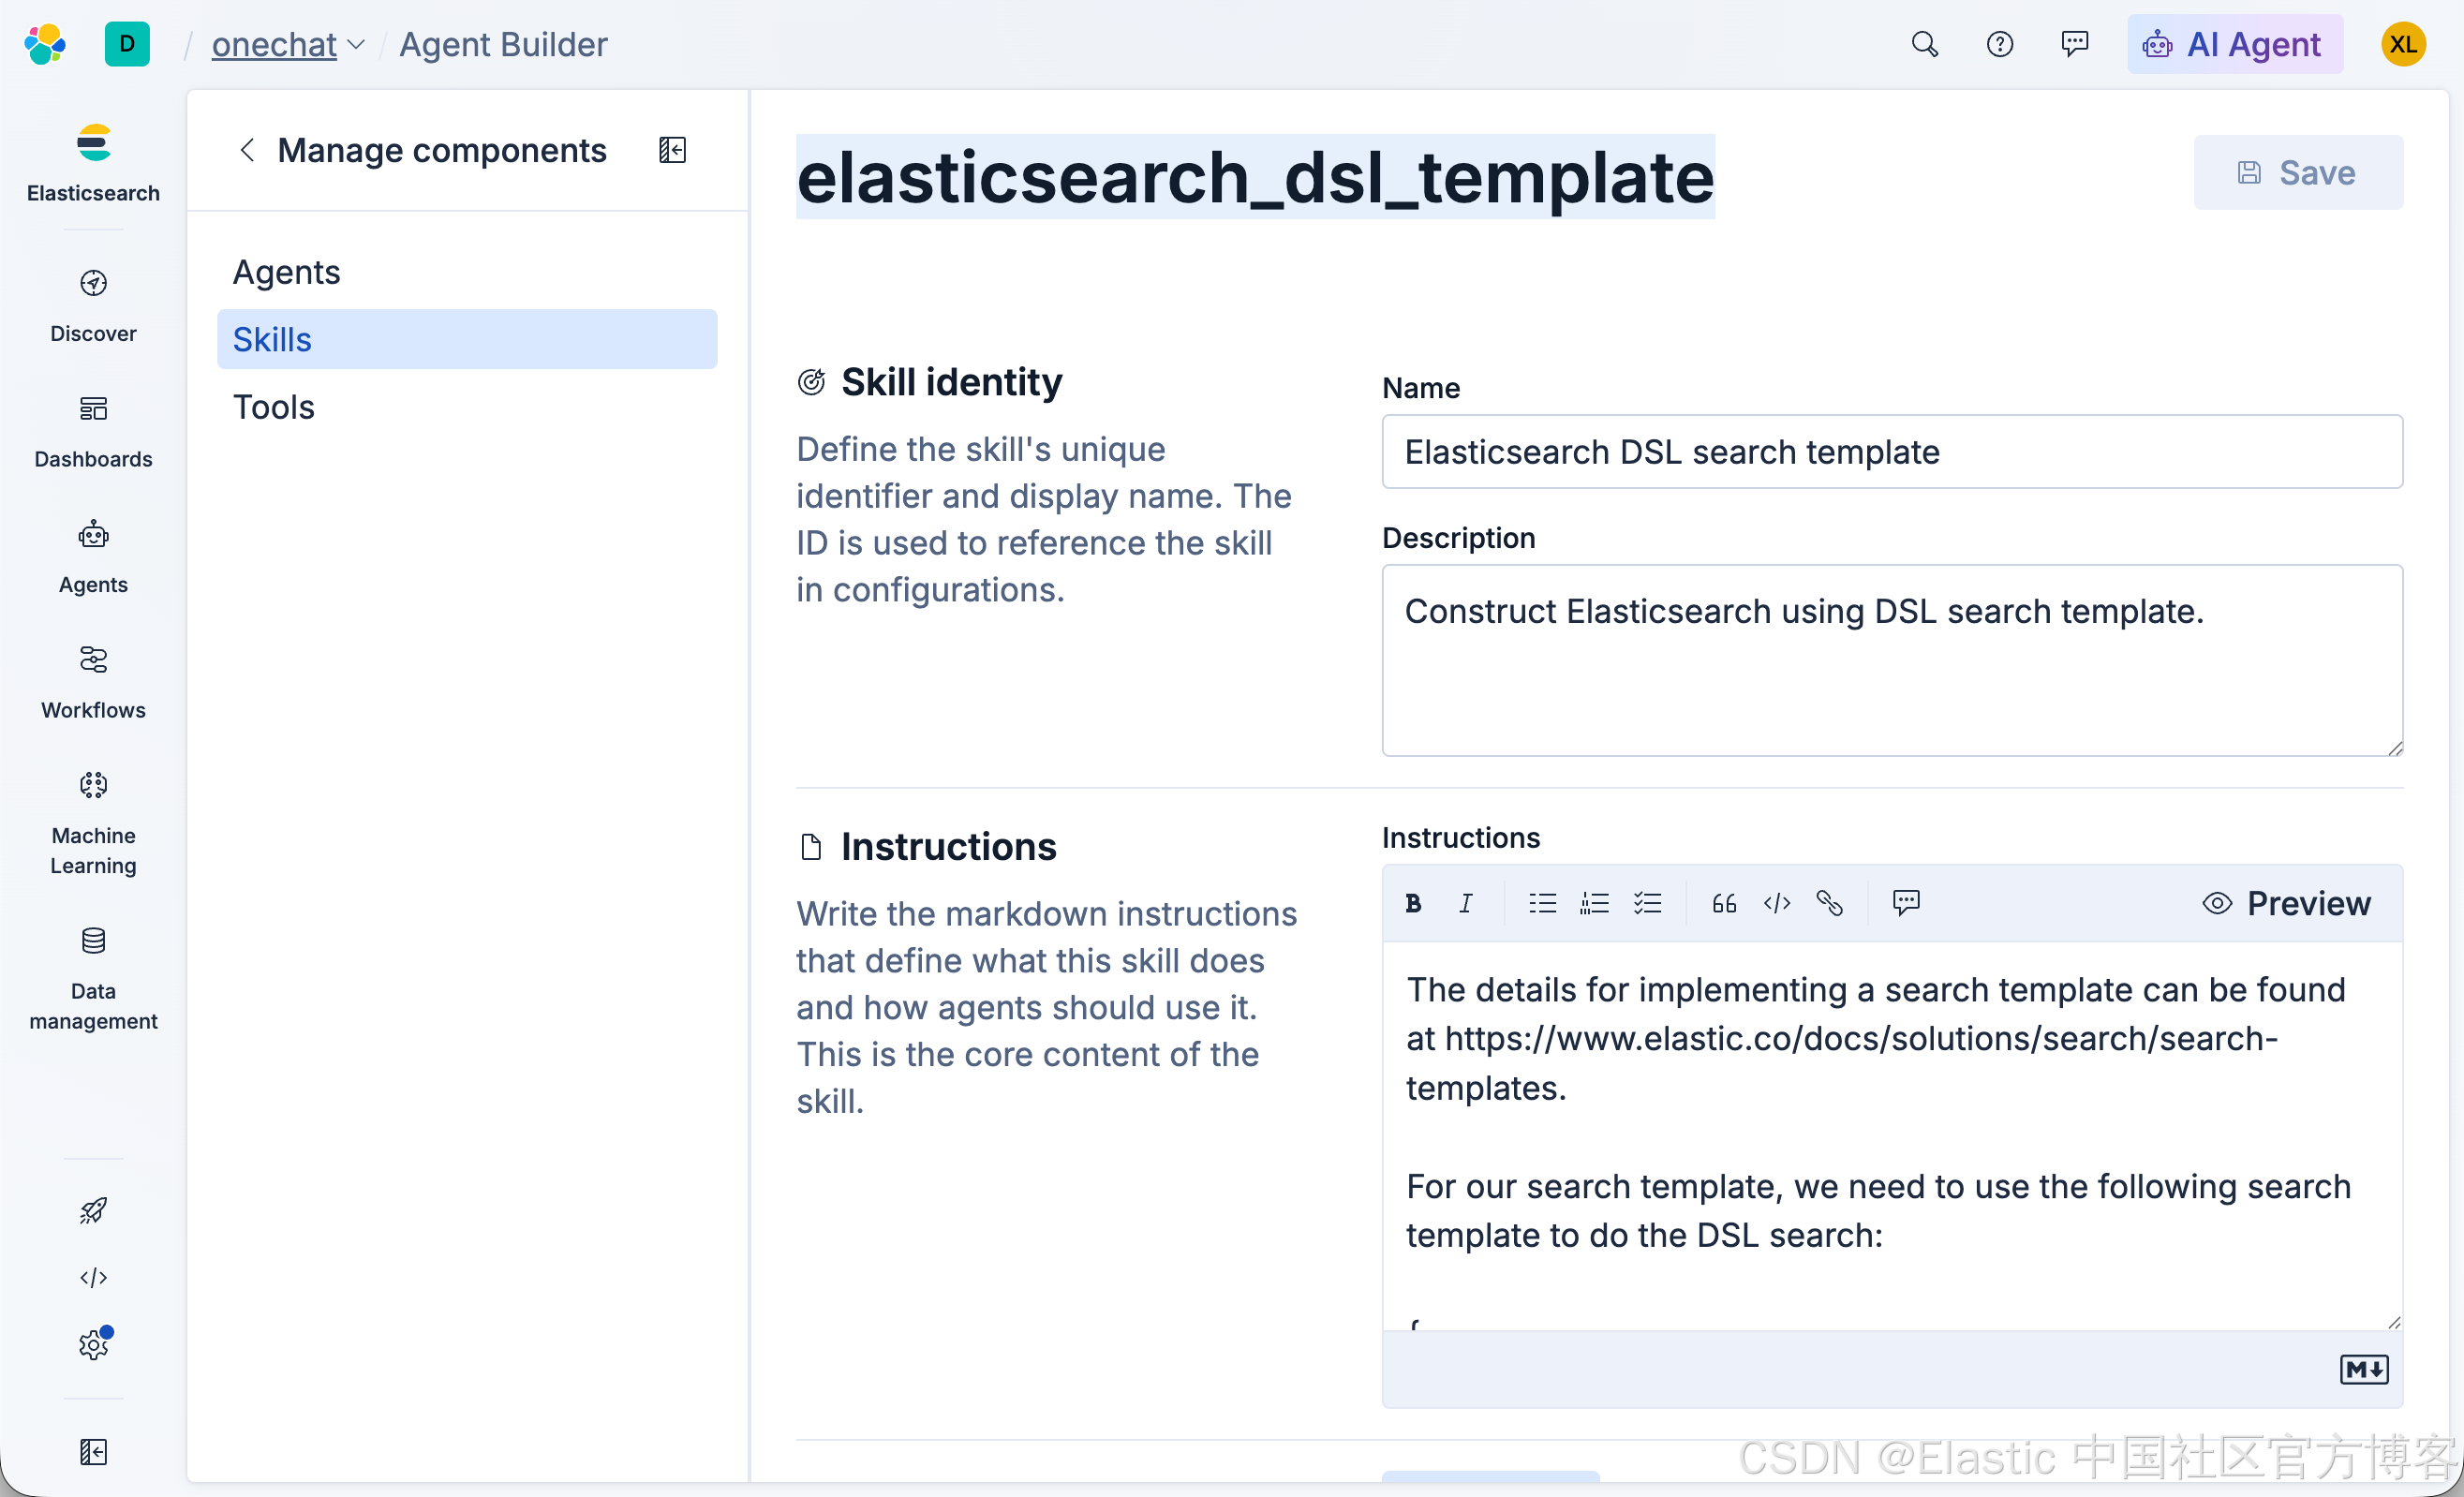Open search from top header bar

[x=1924, y=44]
